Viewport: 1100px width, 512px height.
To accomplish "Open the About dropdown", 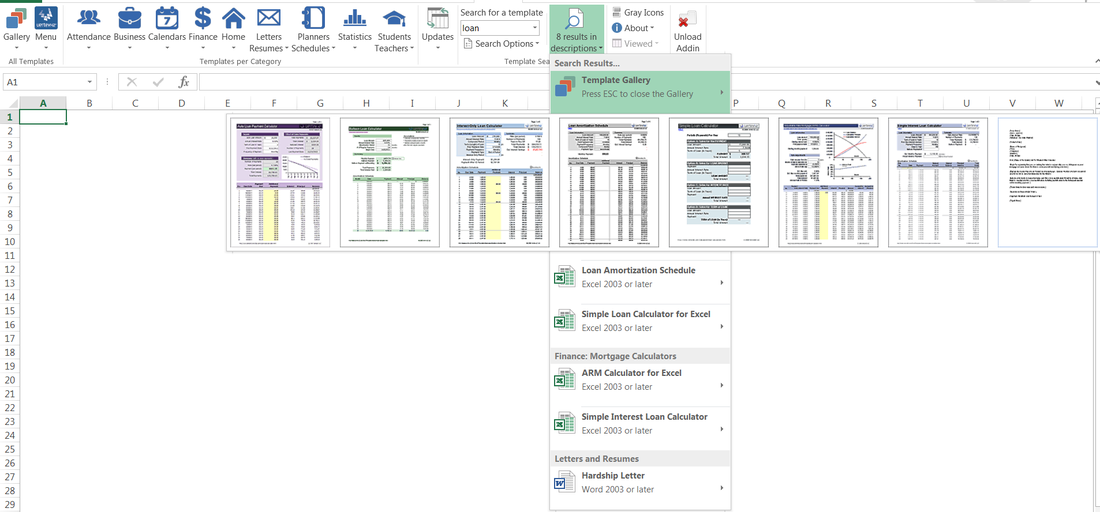I will (633, 28).
